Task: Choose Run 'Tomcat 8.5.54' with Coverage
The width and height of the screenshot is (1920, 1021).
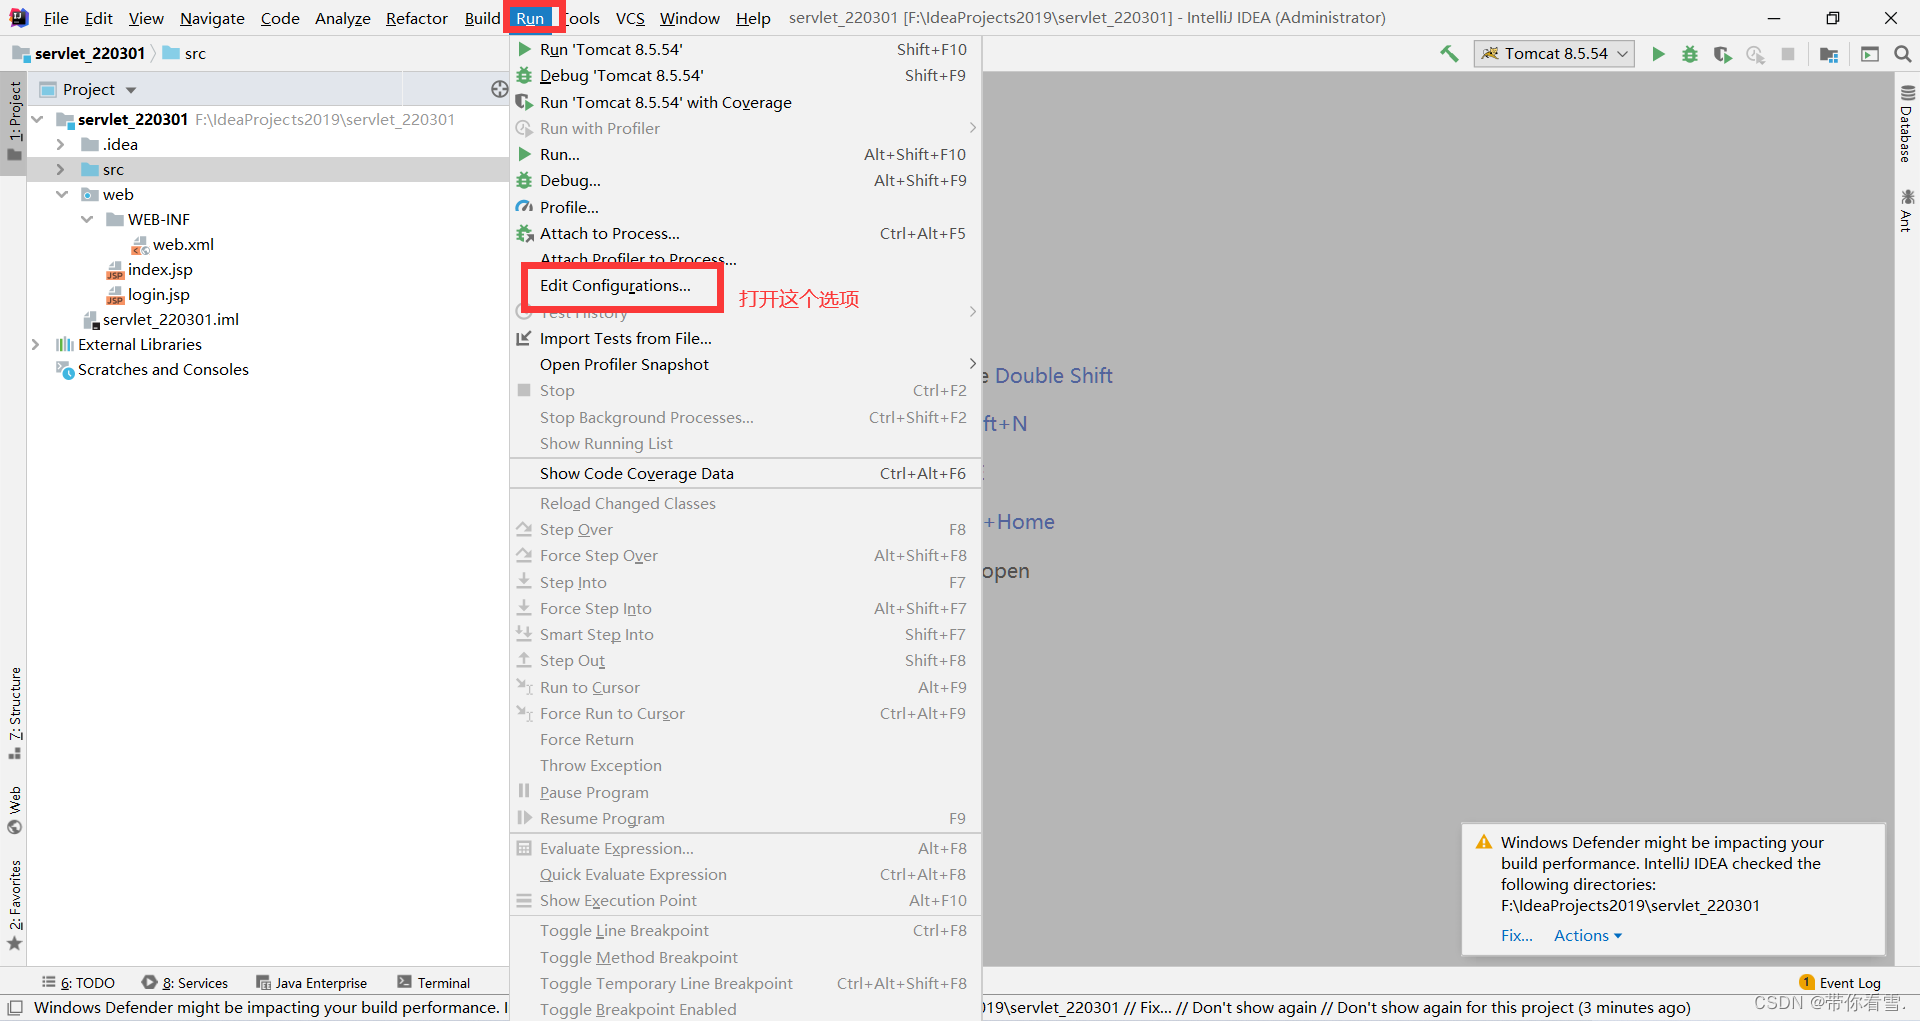Action: 745,102
